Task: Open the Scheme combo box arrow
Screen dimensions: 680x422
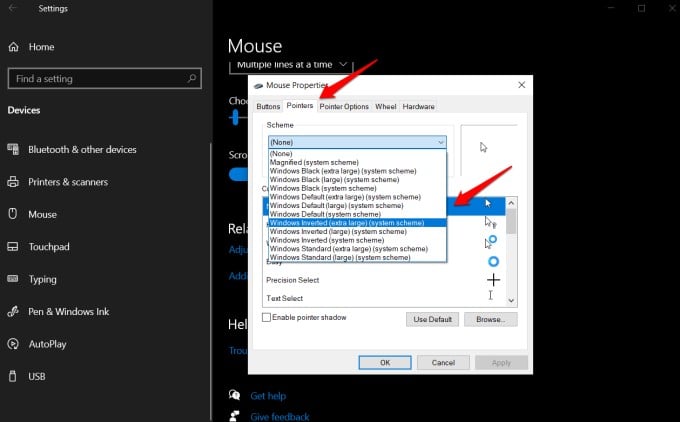Action: click(441, 142)
